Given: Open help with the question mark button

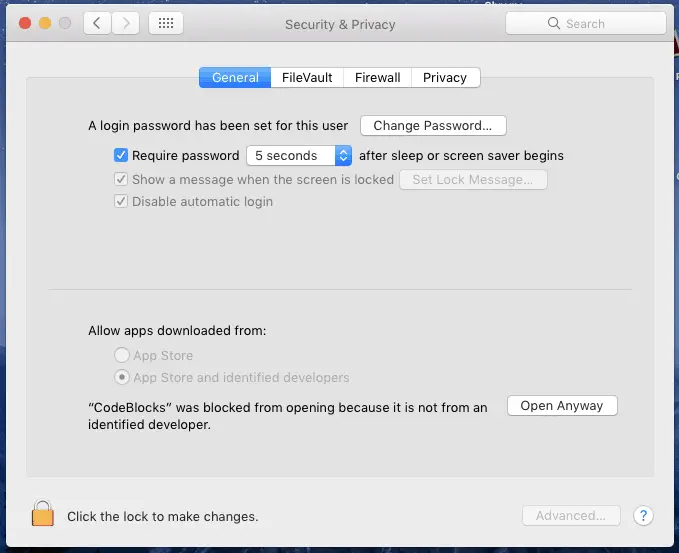Looking at the screenshot, I should pos(643,515).
